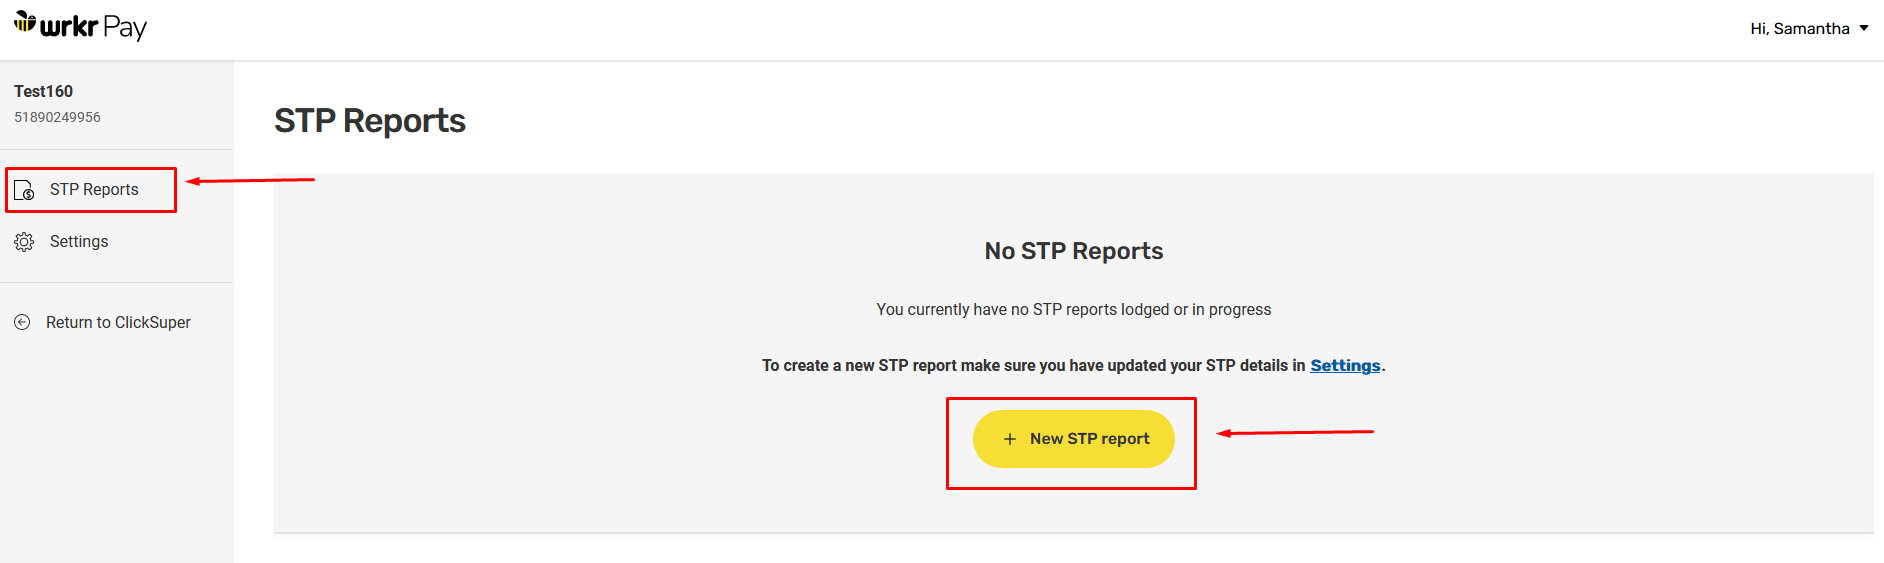The image size is (1884, 563).
Task: Open Settings label from the sidebar menu
Action: point(79,242)
